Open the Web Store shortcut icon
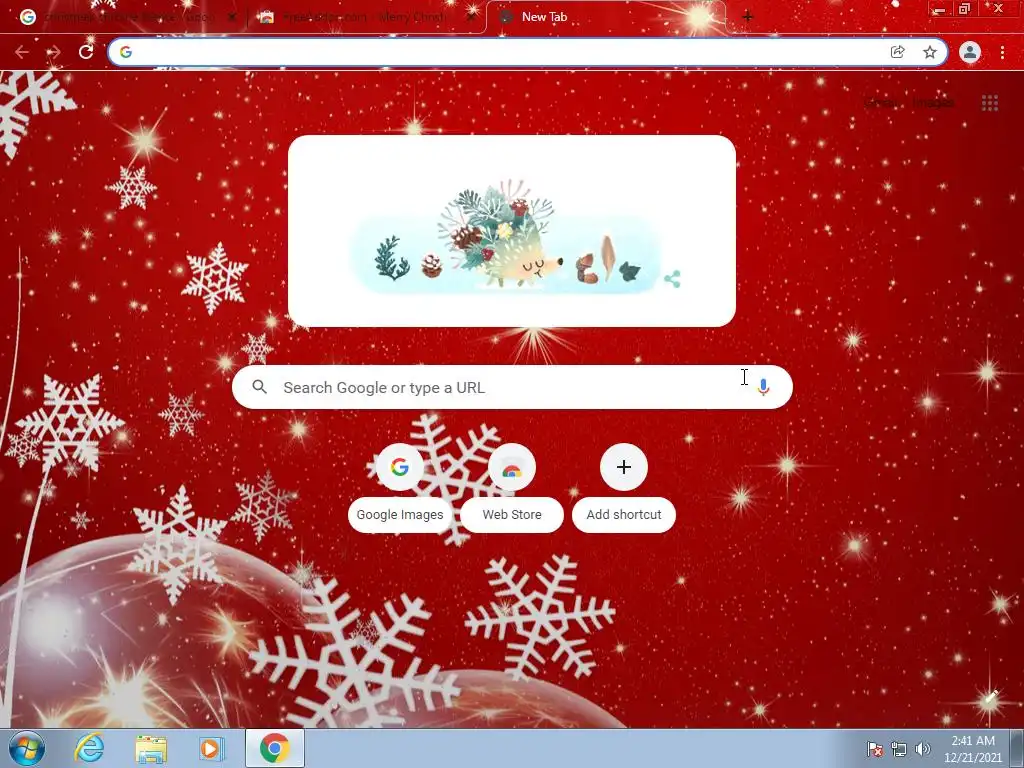1024x768 pixels. pos(512,467)
